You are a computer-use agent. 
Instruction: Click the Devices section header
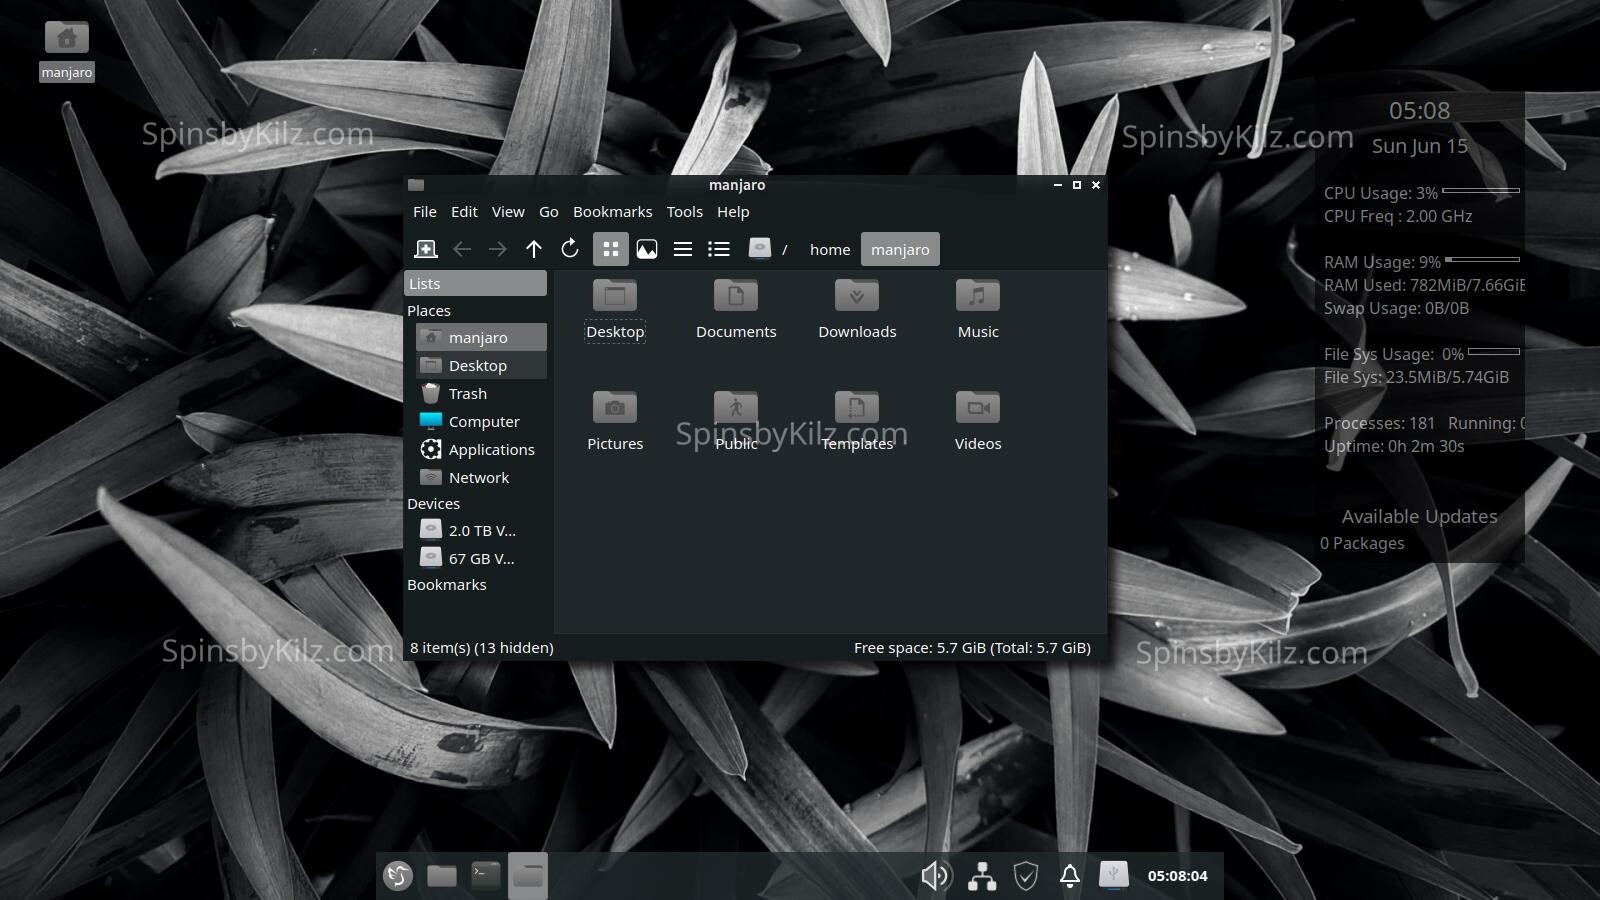[x=434, y=504]
